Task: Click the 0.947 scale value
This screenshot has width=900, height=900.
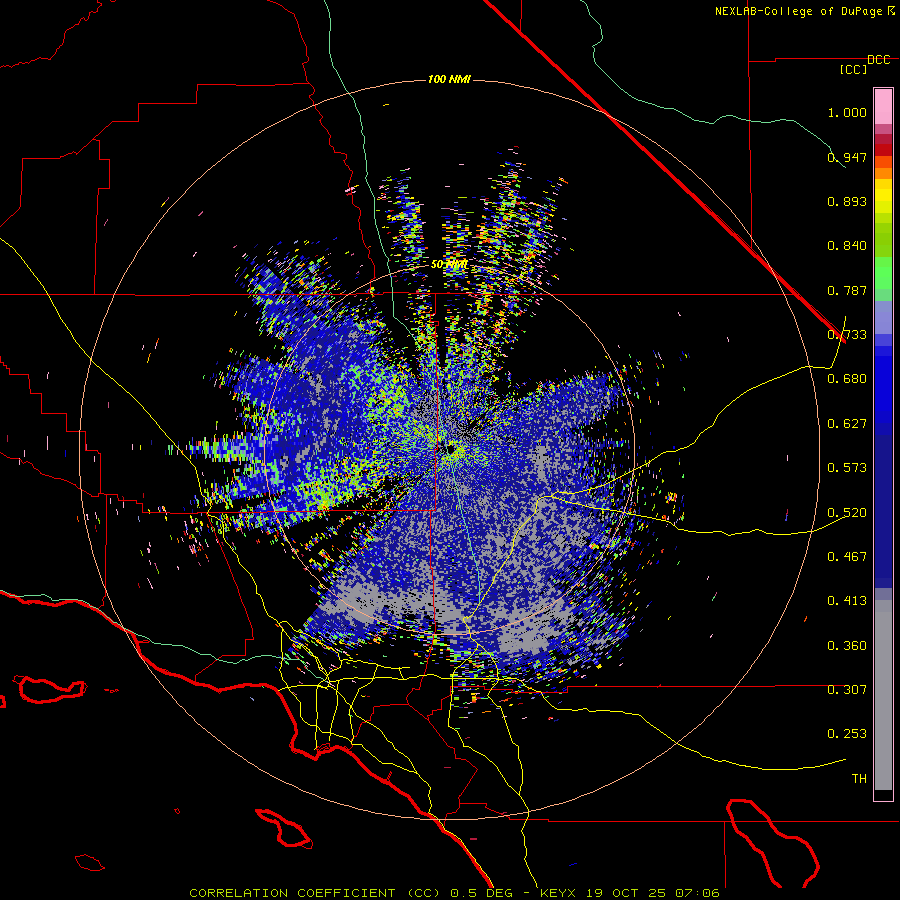Action: pyautogui.click(x=847, y=157)
